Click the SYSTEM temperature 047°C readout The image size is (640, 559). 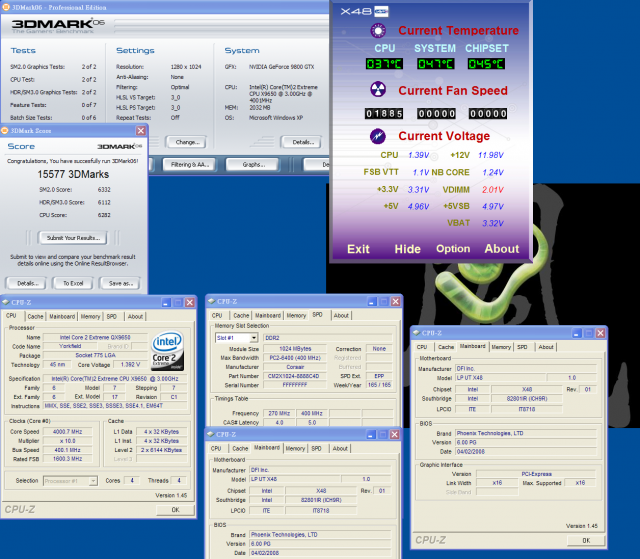pos(436,64)
